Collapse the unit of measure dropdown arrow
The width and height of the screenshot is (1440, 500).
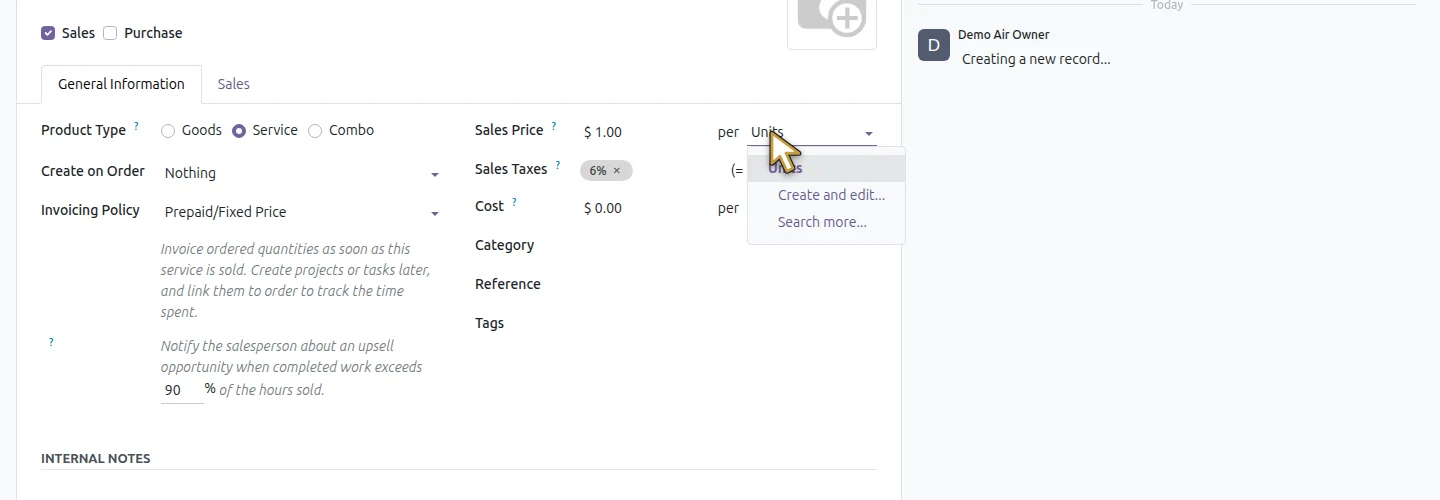click(868, 133)
